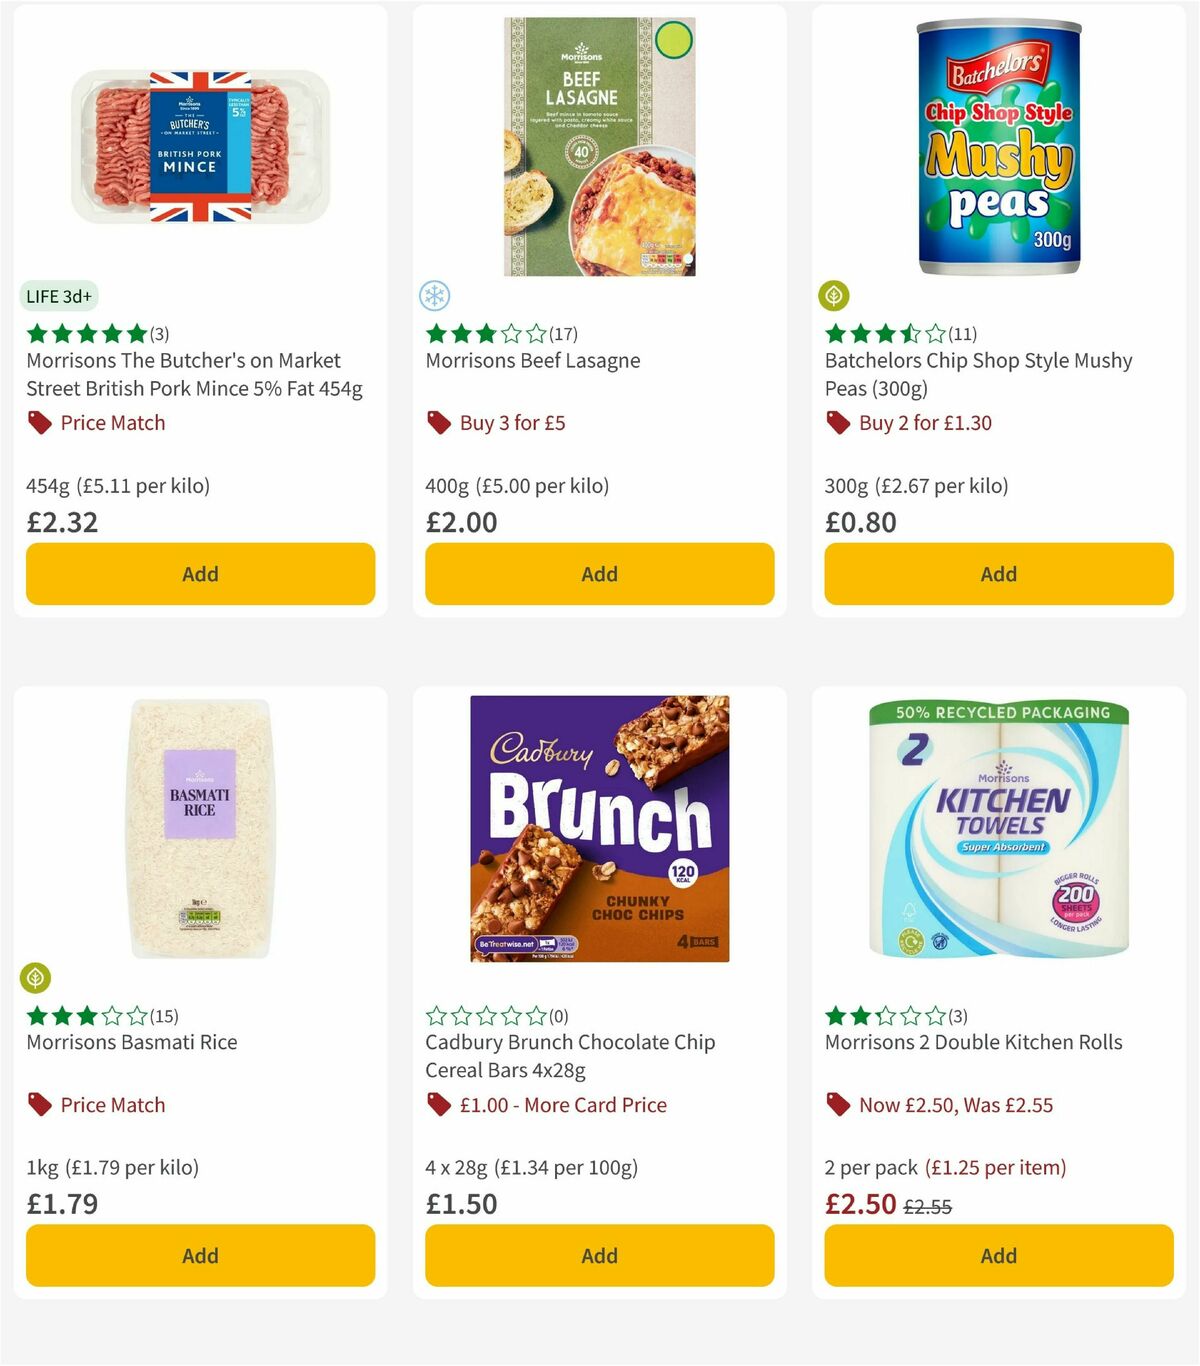Click the frozen food snowflake icon on Beef Lasagne
The height and width of the screenshot is (1366, 1200).
tap(434, 296)
